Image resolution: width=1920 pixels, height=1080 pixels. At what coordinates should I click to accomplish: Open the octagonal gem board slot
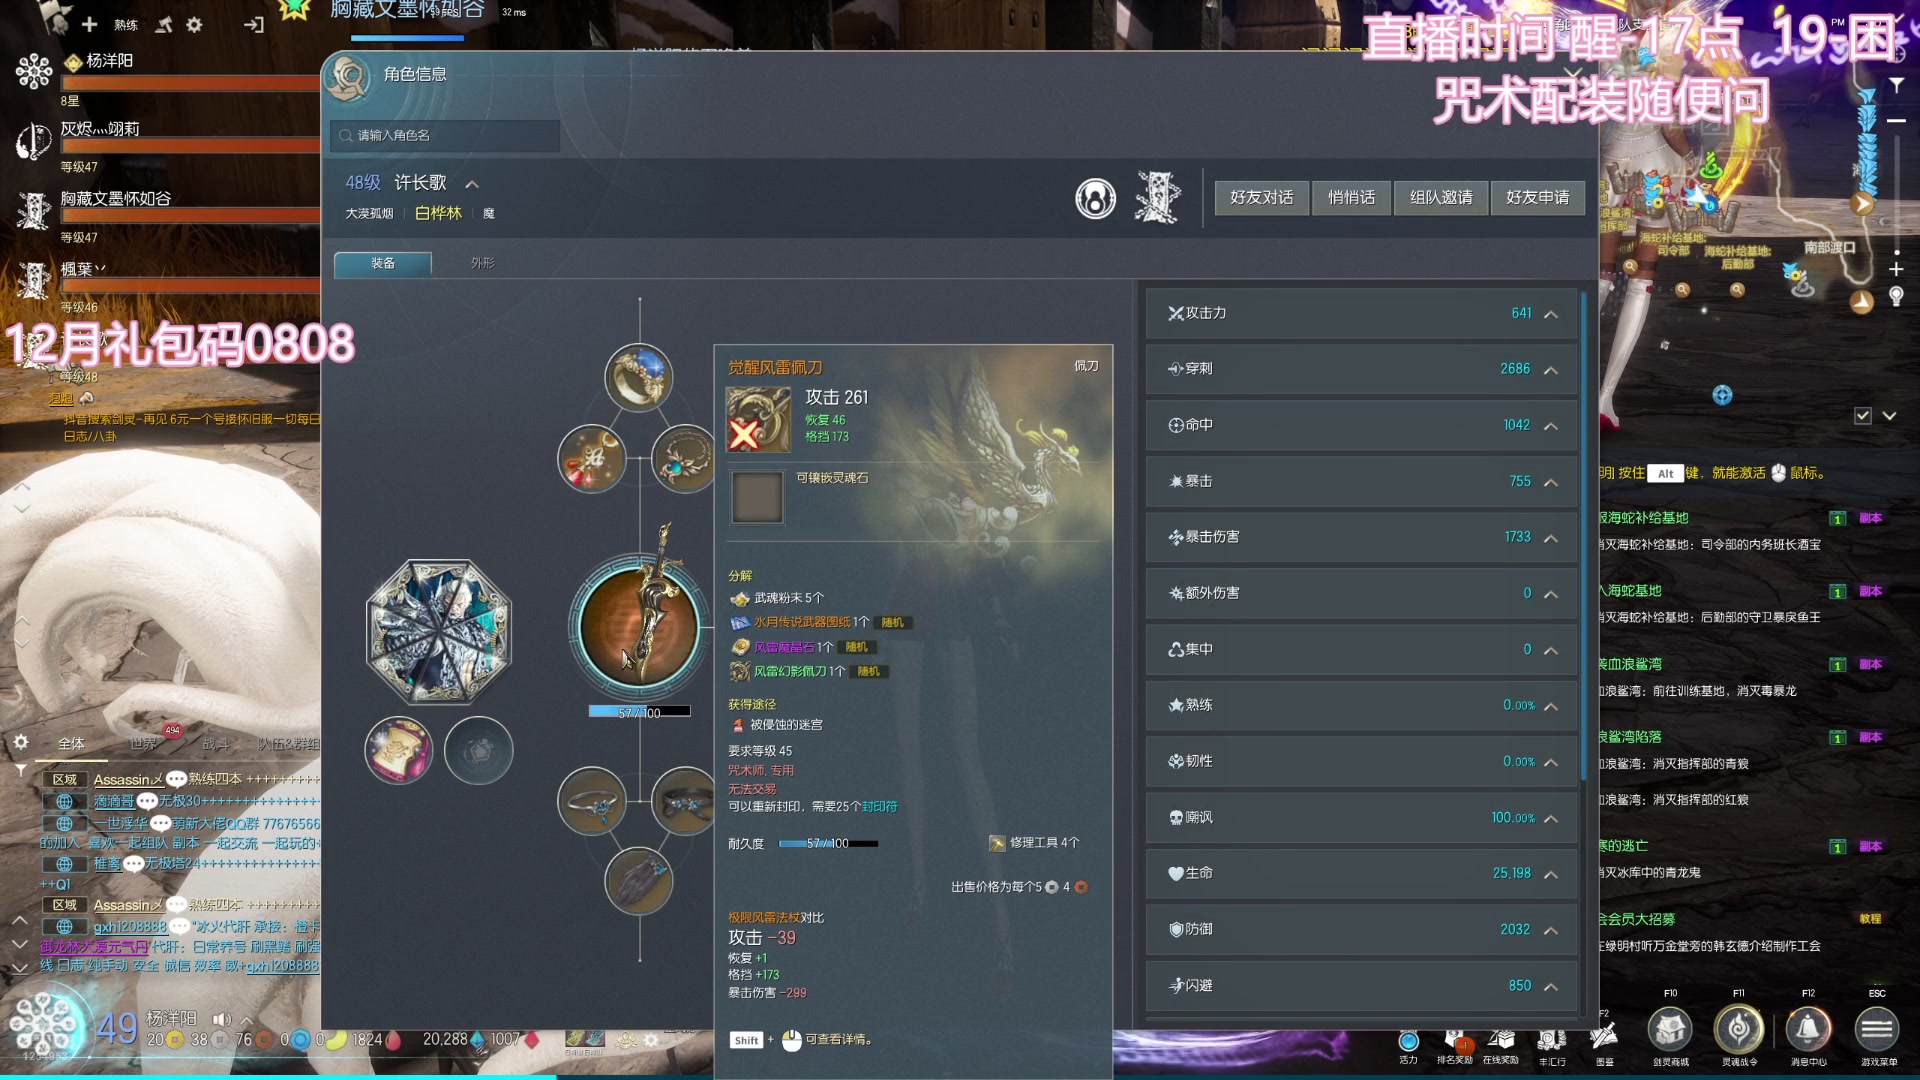tap(439, 631)
